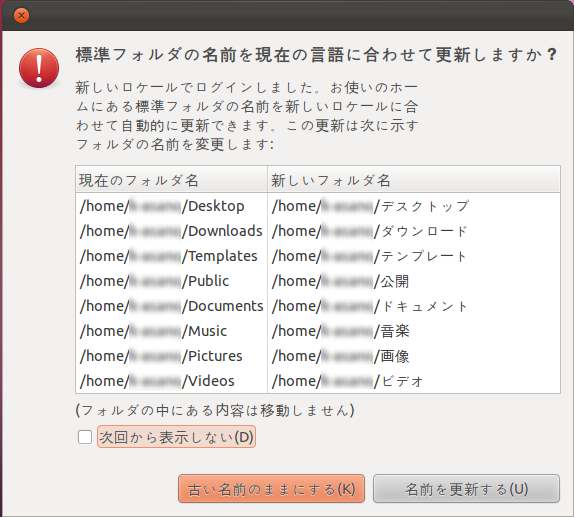The height and width of the screenshot is (517, 574).
Task: Click the new folder path ending in /ダウンロード
Action: 370,231
